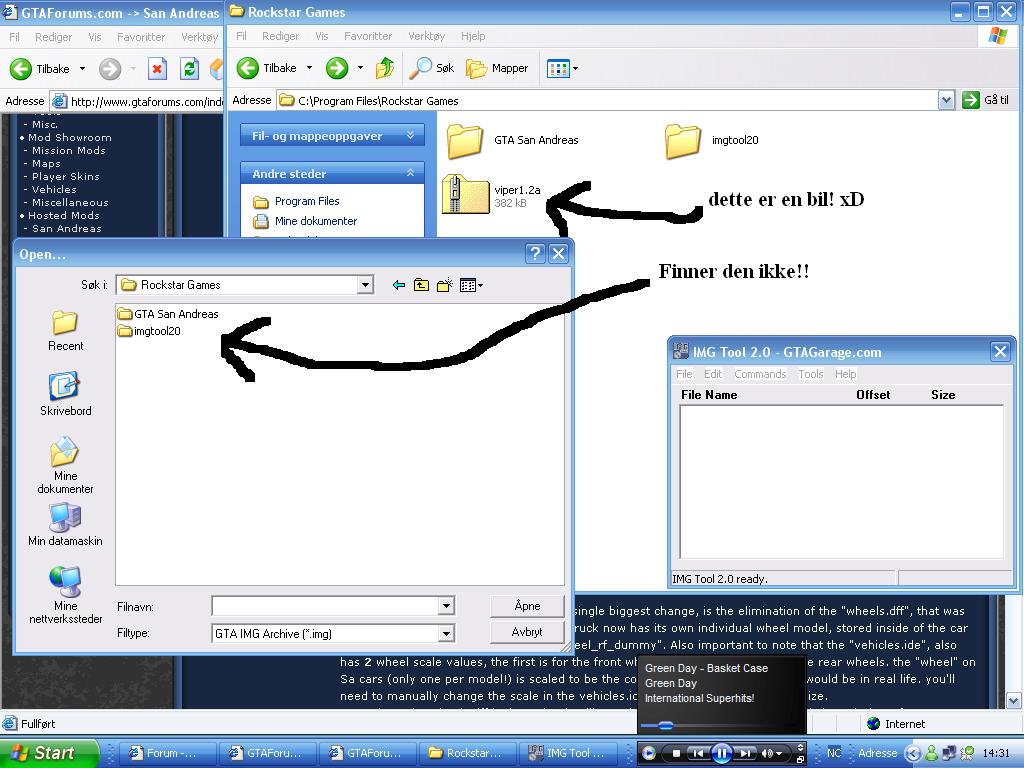The image size is (1024, 768).
Task: Switch to the IMG Tool taskbar button
Action: (570, 754)
